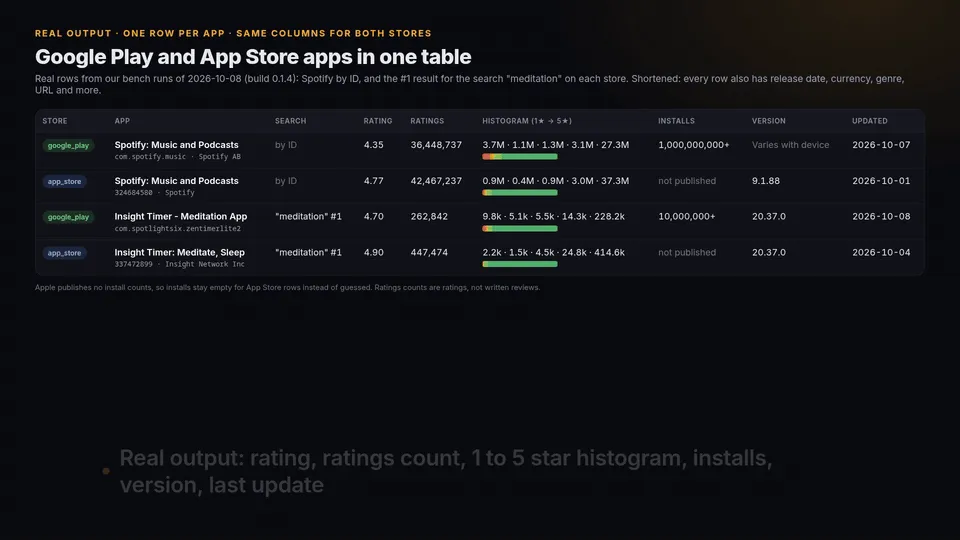960x540 pixels.
Task: Click version 20.37.0 in google_play row
Action: pyautogui.click(x=768, y=217)
